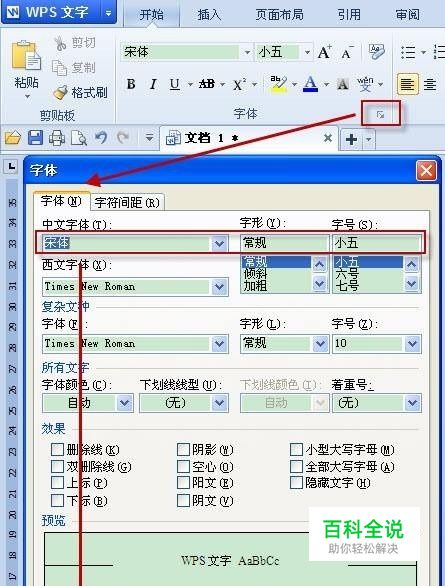Click the Cut (剪切) scissors icon

(x=60, y=43)
